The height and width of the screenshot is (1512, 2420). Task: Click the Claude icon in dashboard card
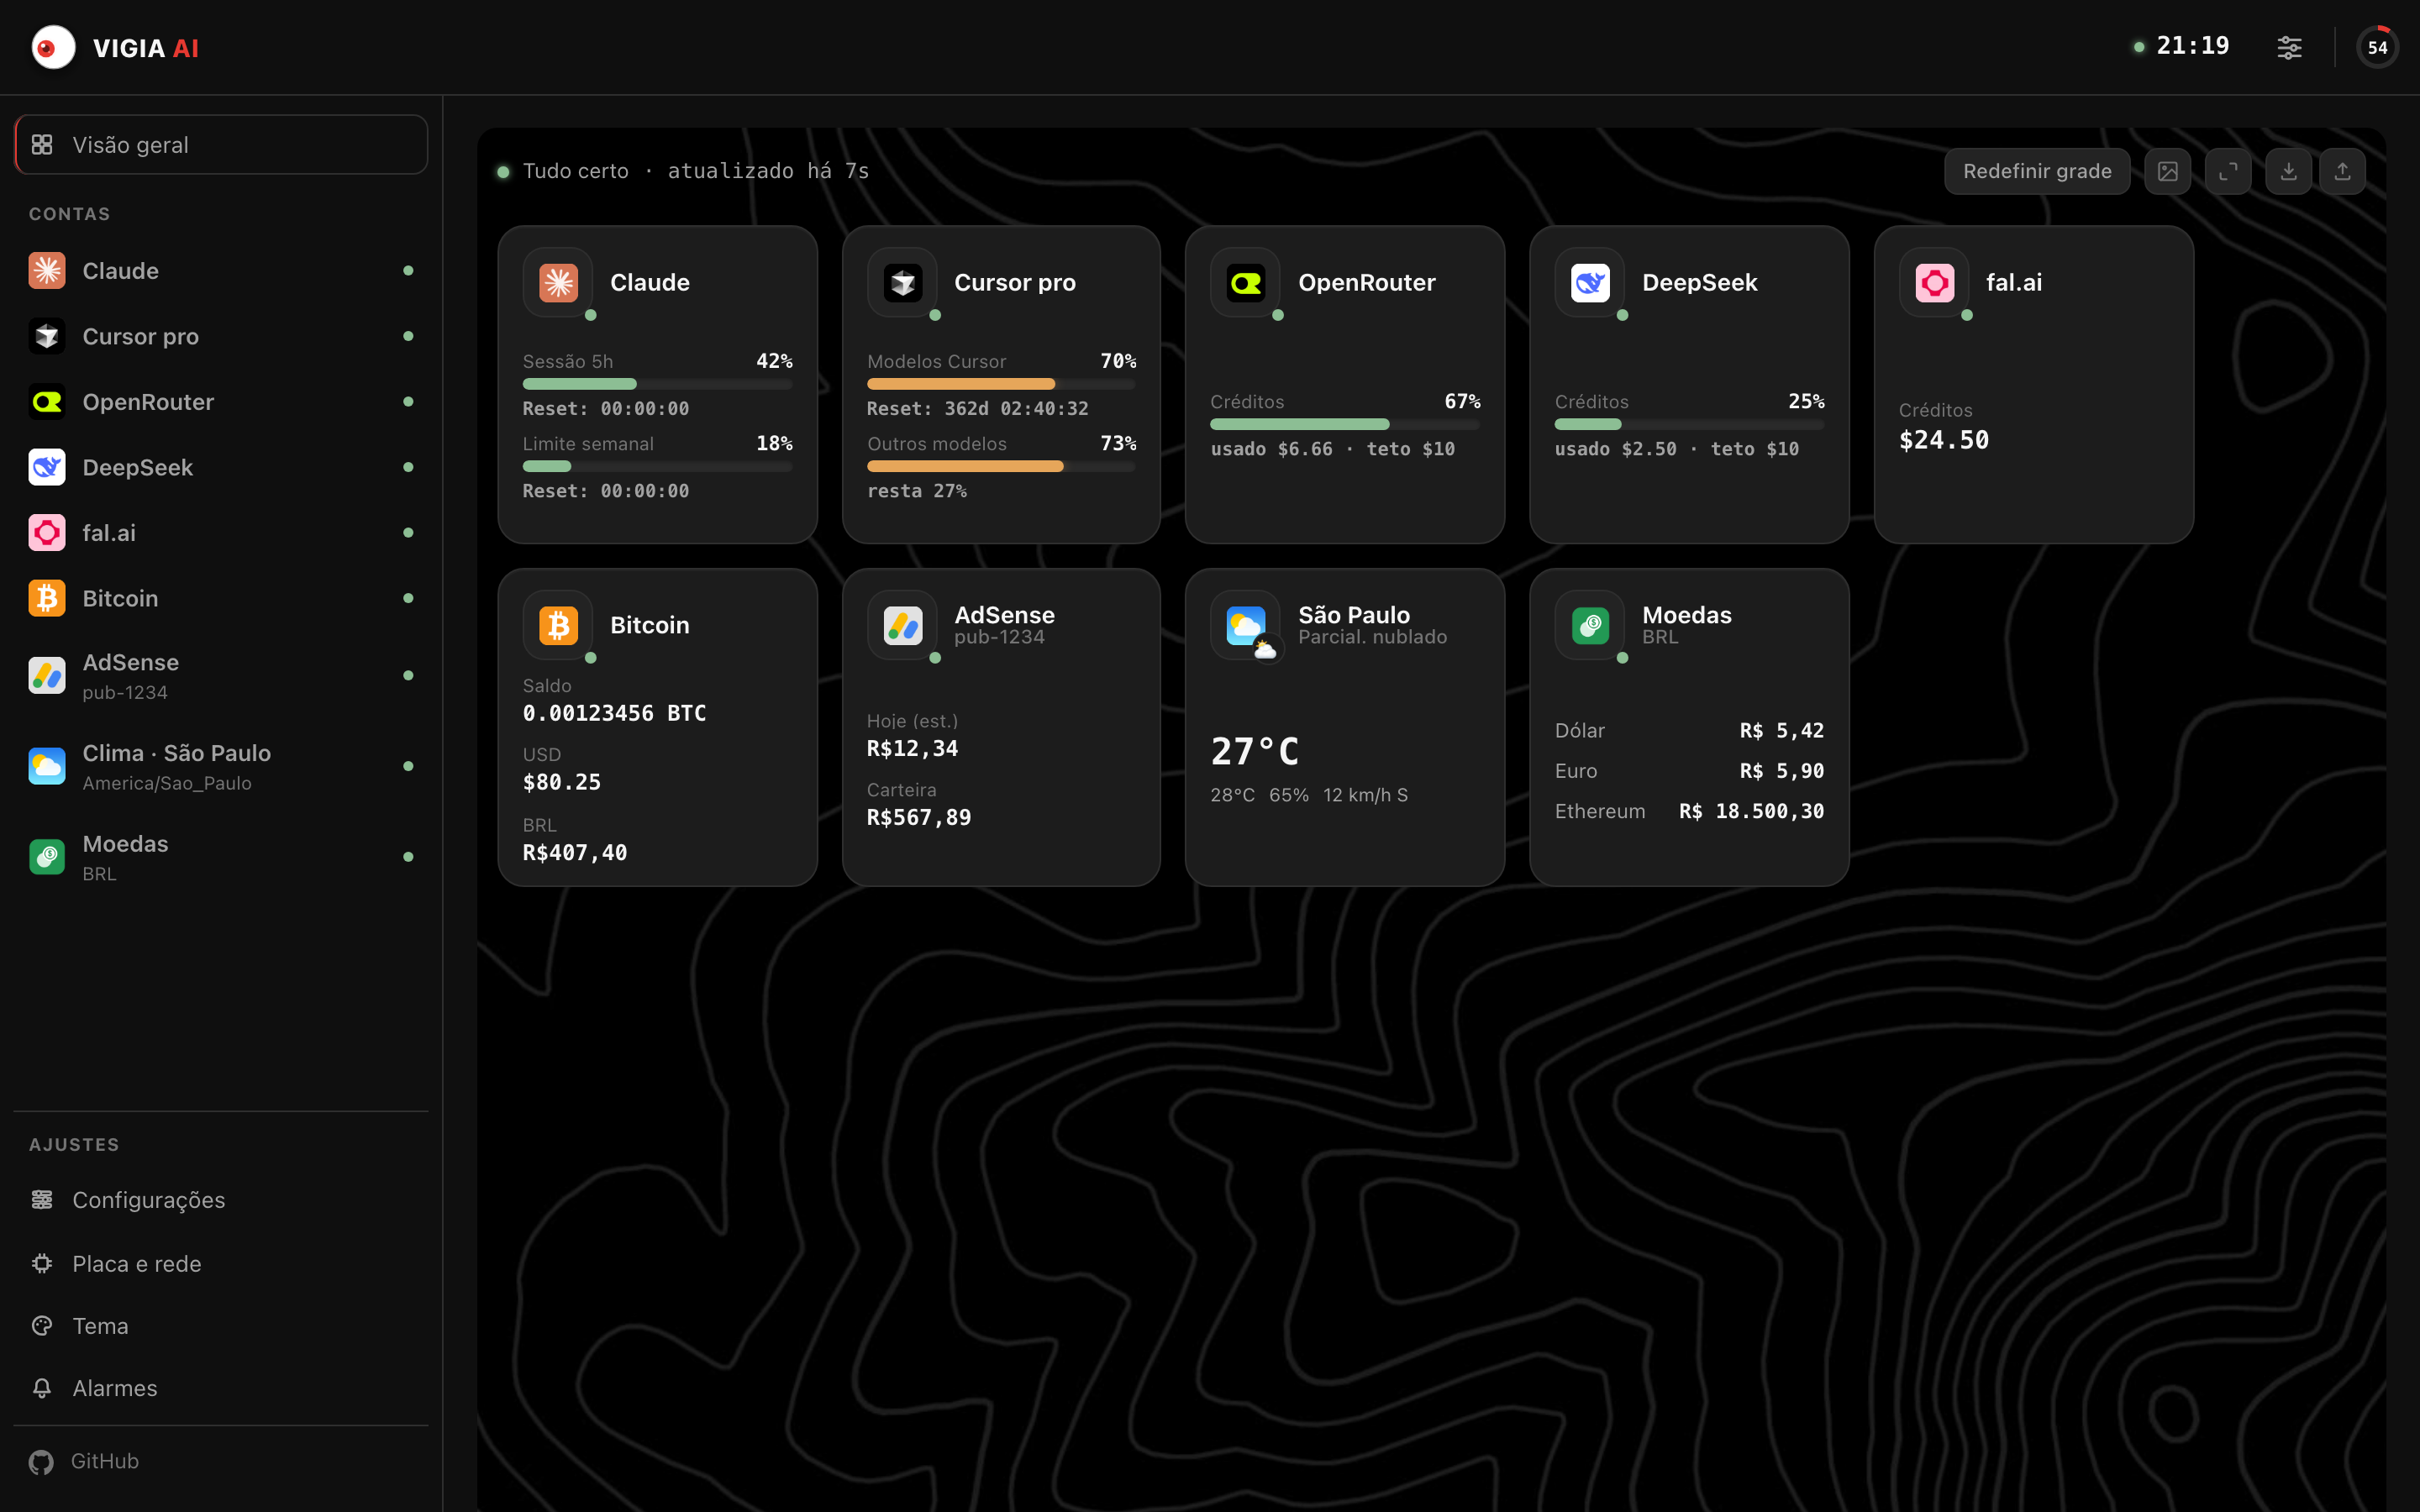(558, 282)
